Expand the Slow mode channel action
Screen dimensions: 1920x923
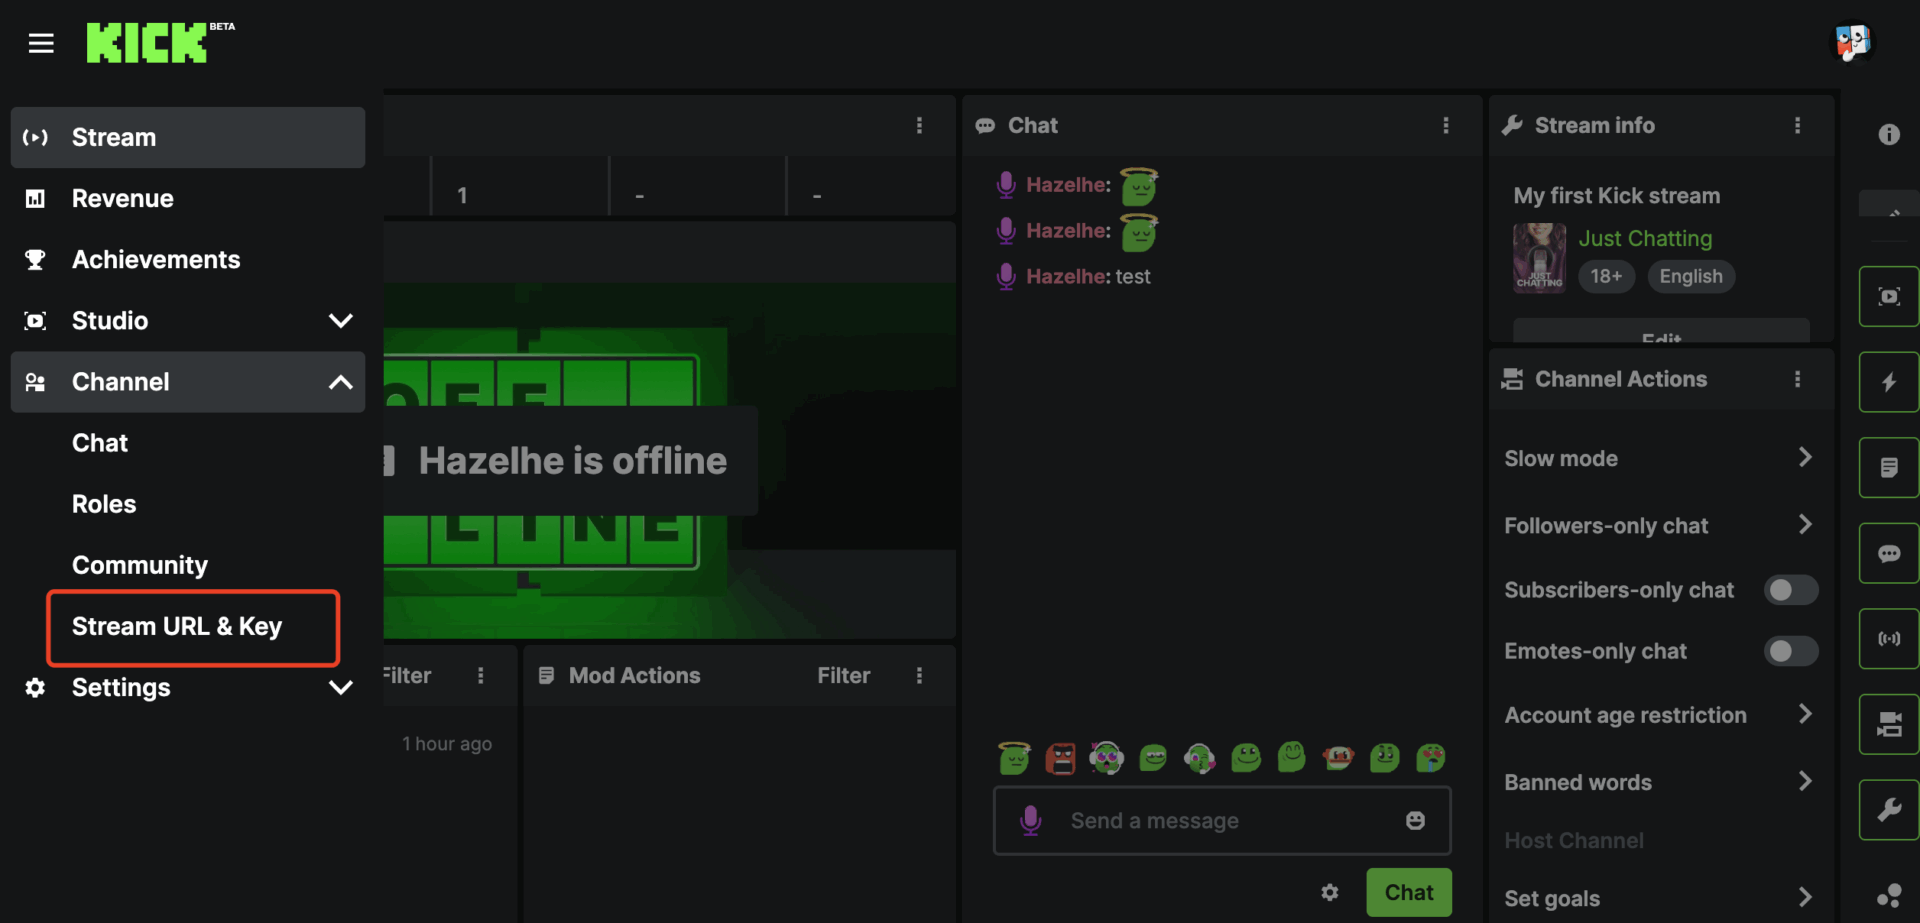1804,458
